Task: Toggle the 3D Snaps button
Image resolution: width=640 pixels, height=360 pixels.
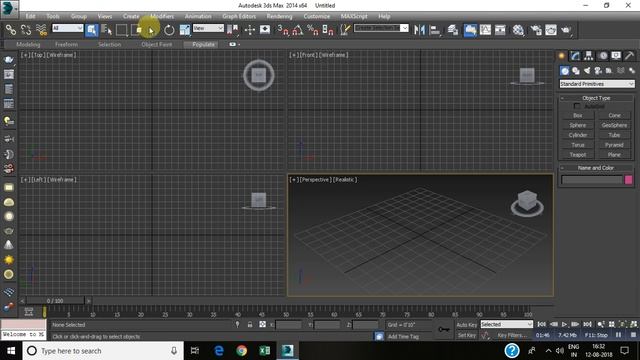Action: [x=282, y=30]
